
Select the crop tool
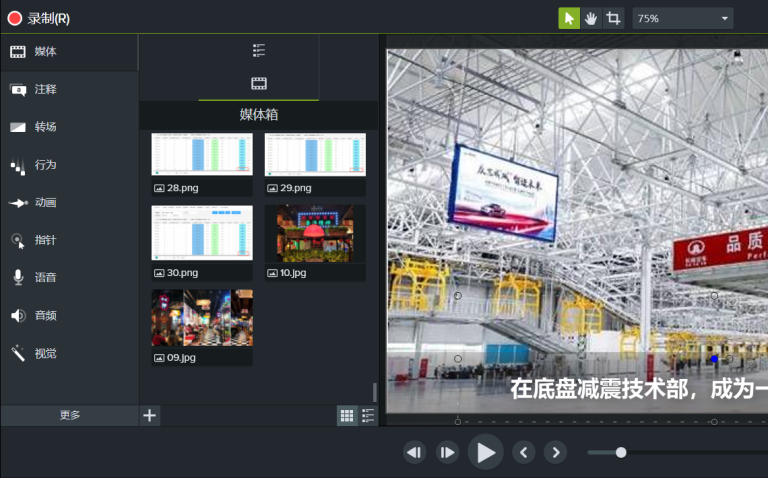(x=613, y=18)
